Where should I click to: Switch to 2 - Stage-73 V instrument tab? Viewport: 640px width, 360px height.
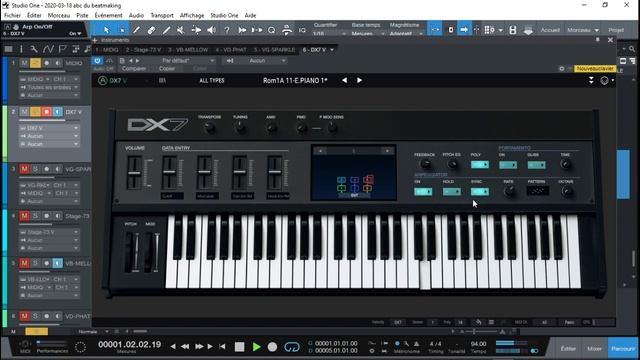(143, 50)
